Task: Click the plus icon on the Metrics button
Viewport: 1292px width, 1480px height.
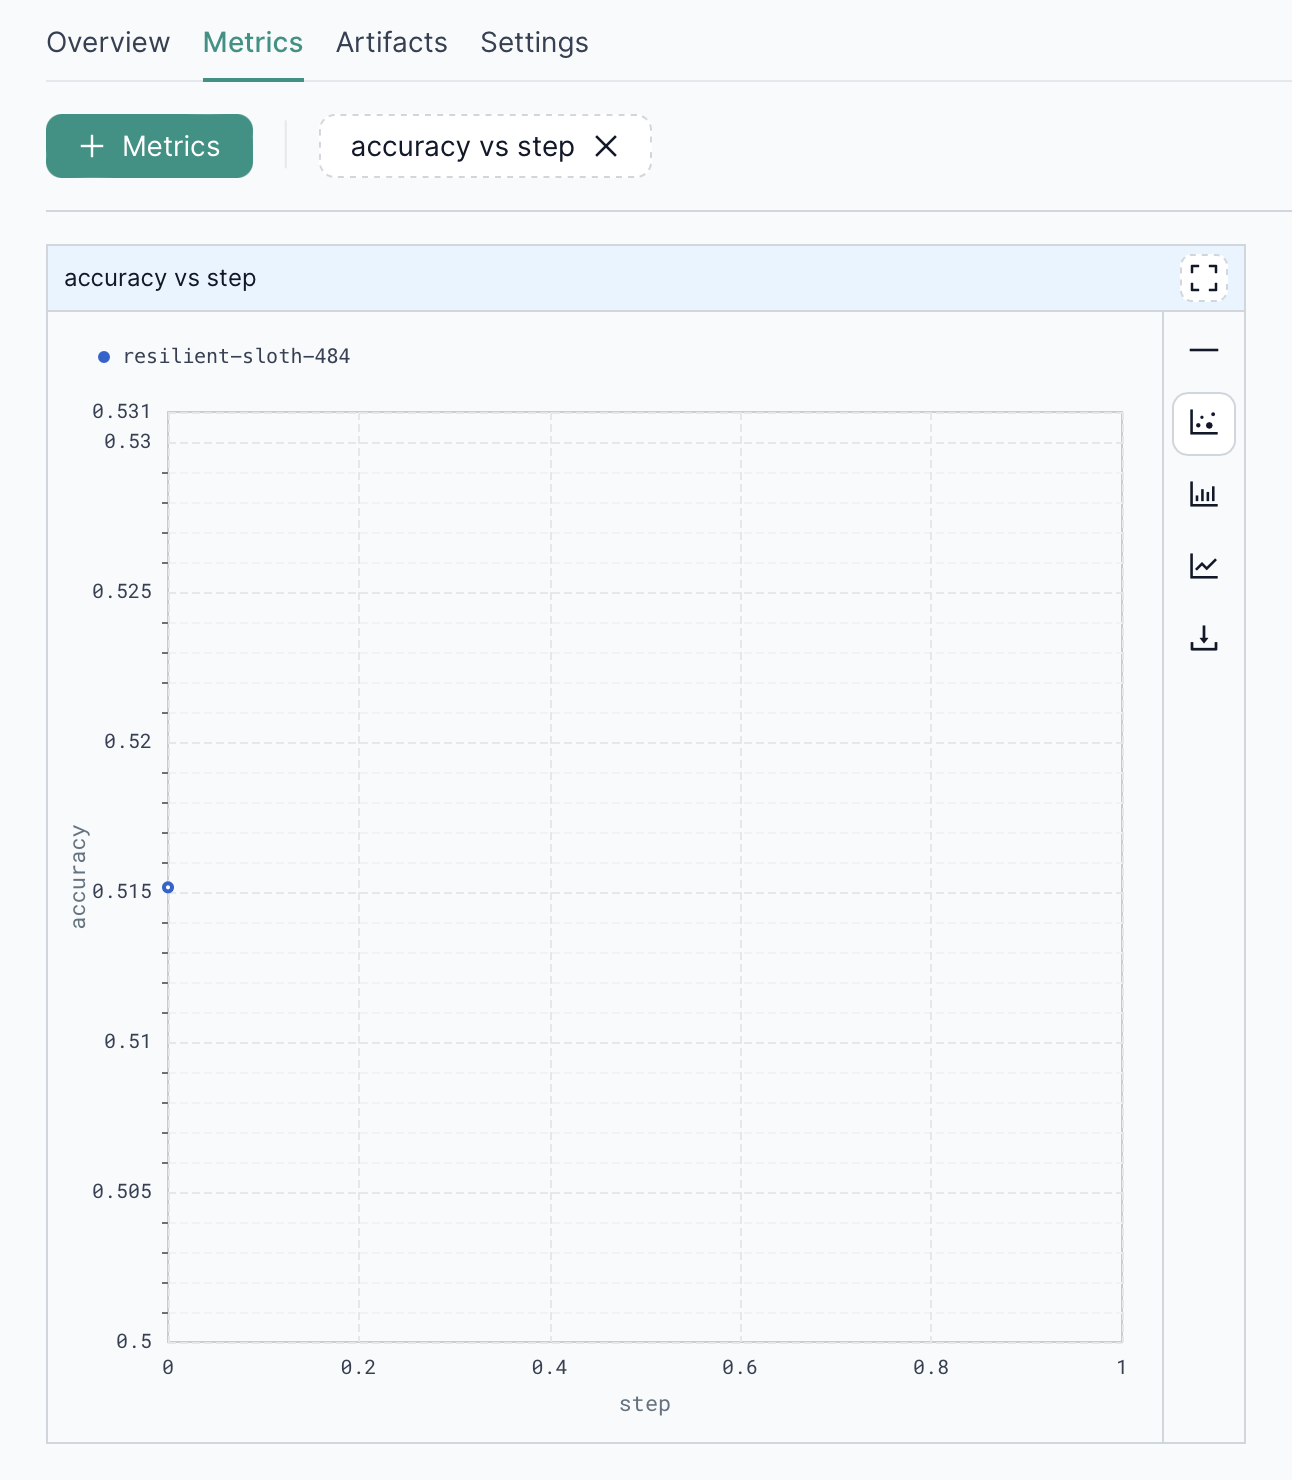Action: click(x=91, y=146)
